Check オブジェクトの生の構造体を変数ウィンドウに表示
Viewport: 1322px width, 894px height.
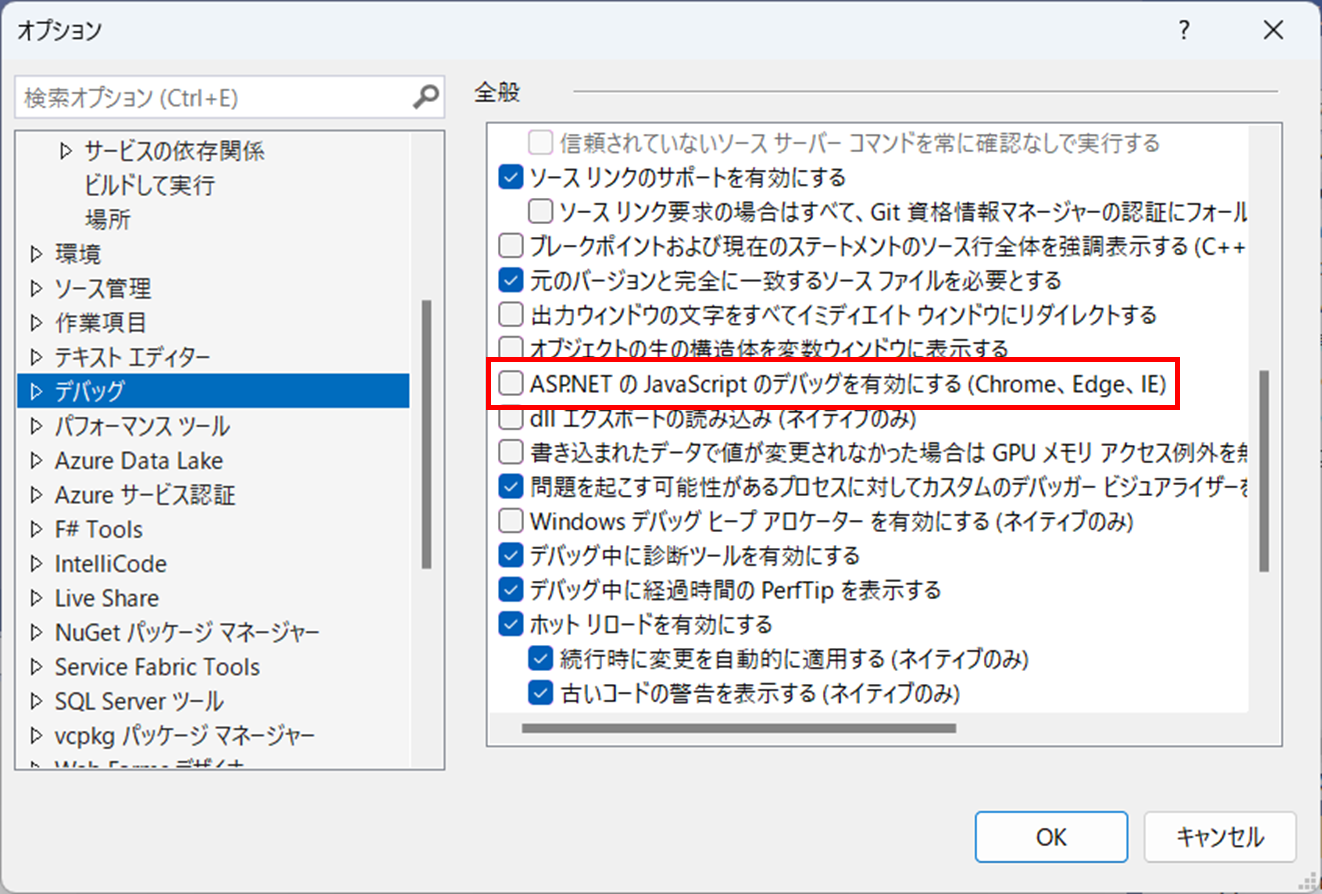pyautogui.click(x=511, y=349)
